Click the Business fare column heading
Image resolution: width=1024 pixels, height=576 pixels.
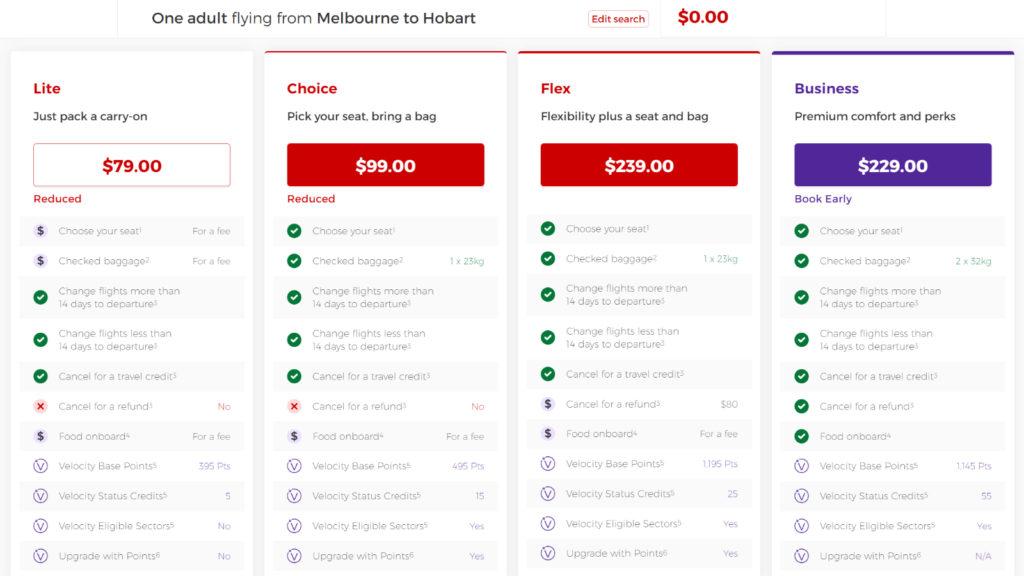826,88
